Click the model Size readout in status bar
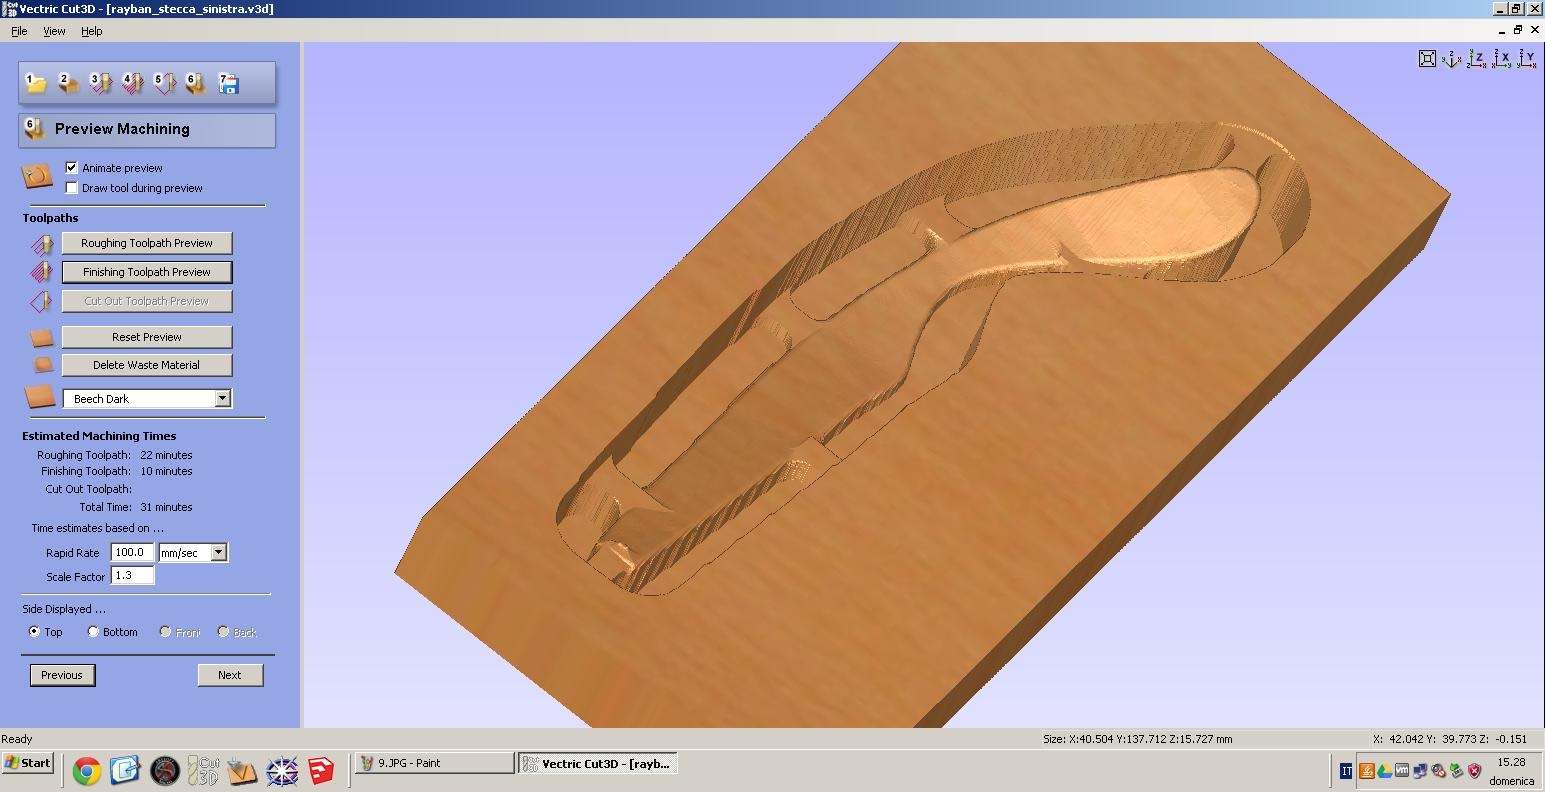The image size is (1545, 792). (1137, 739)
